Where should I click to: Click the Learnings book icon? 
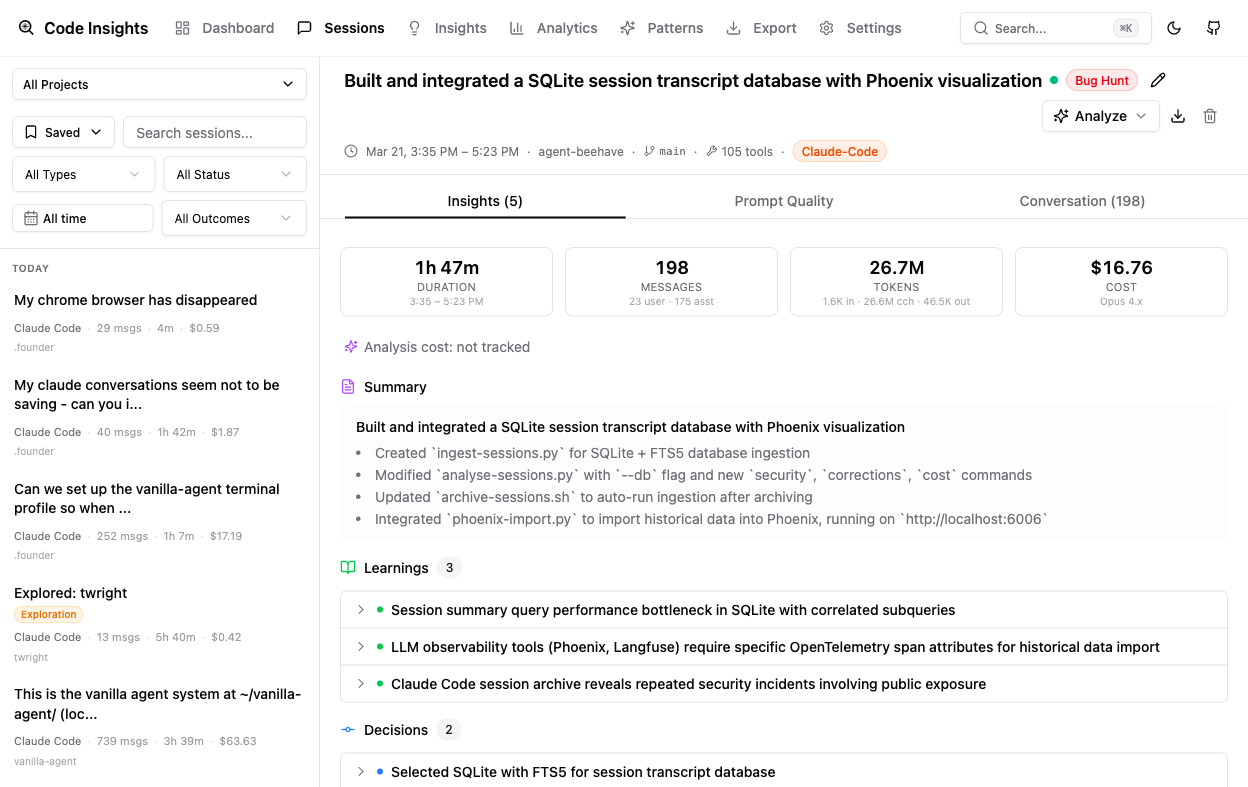pos(348,568)
